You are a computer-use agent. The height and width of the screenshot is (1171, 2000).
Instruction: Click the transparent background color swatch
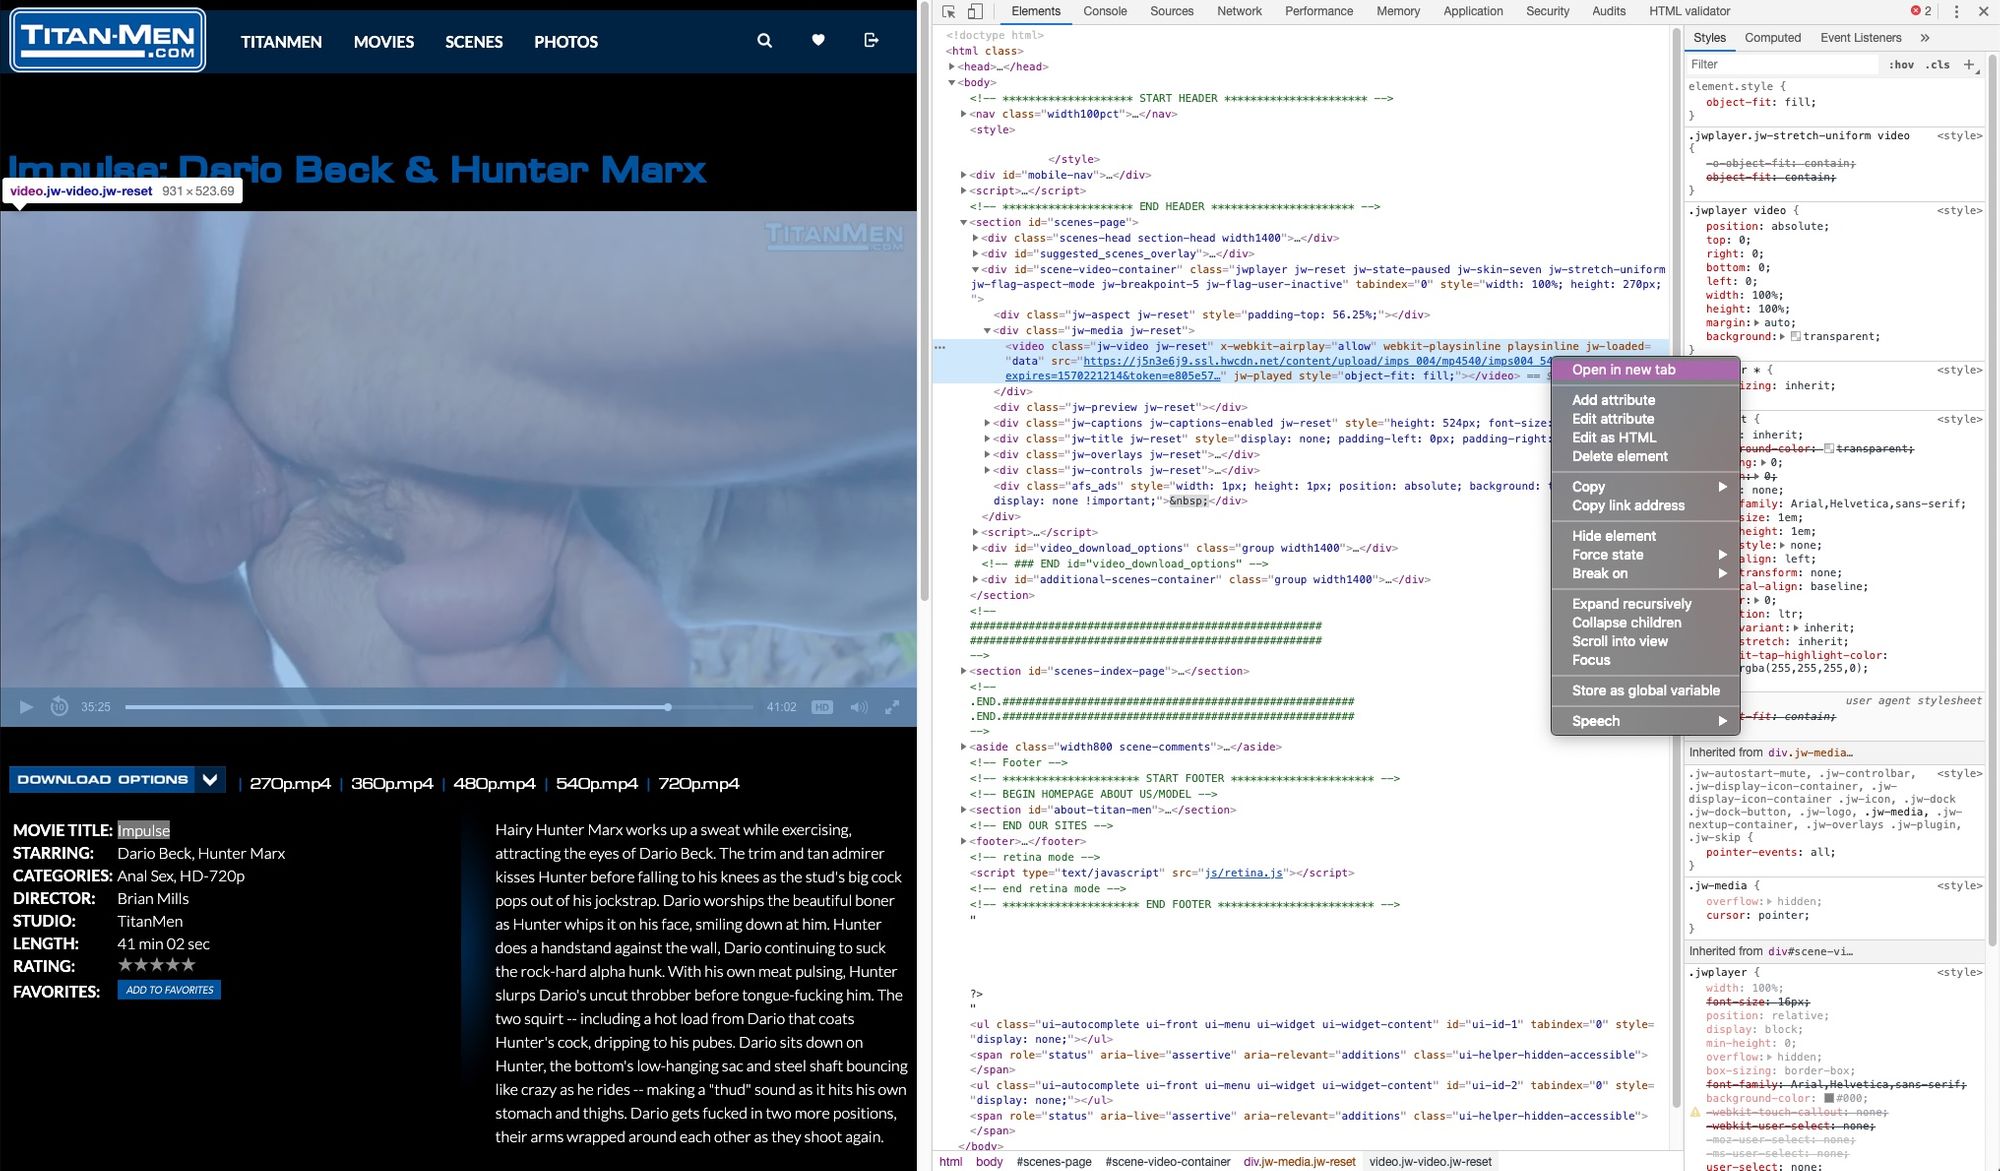(x=1795, y=337)
